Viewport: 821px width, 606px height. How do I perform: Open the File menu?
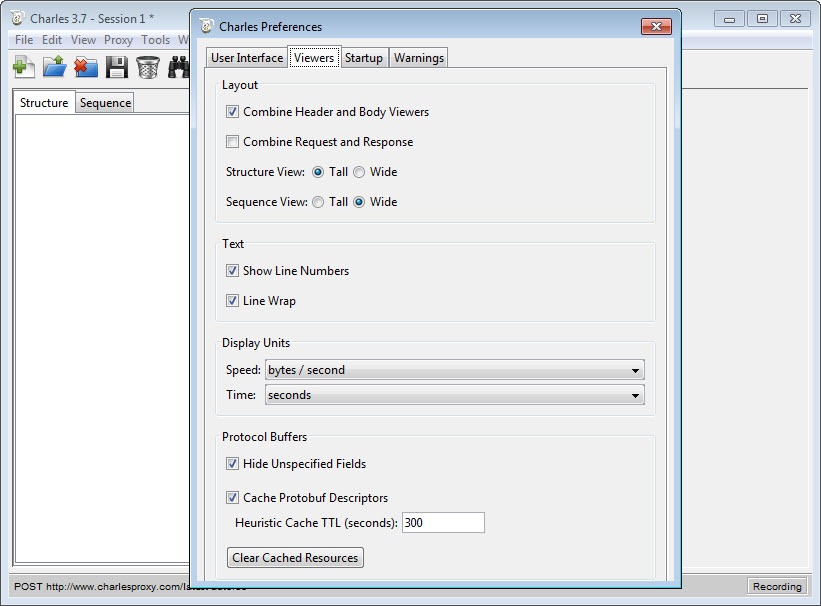click(24, 40)
